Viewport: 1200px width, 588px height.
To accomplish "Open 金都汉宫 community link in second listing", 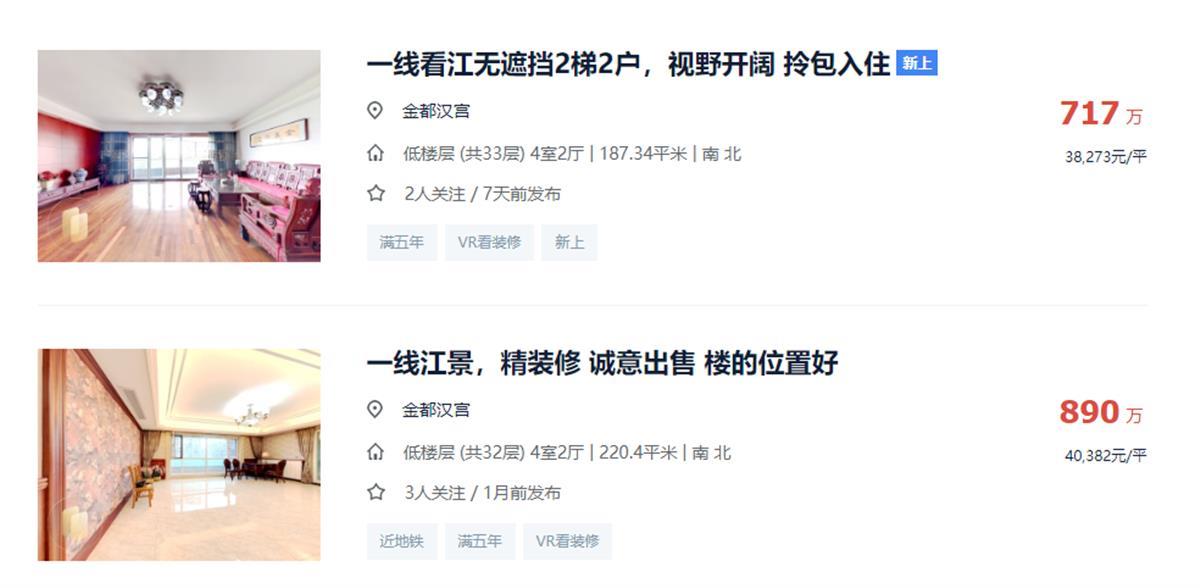I will [x=436, y=410].
